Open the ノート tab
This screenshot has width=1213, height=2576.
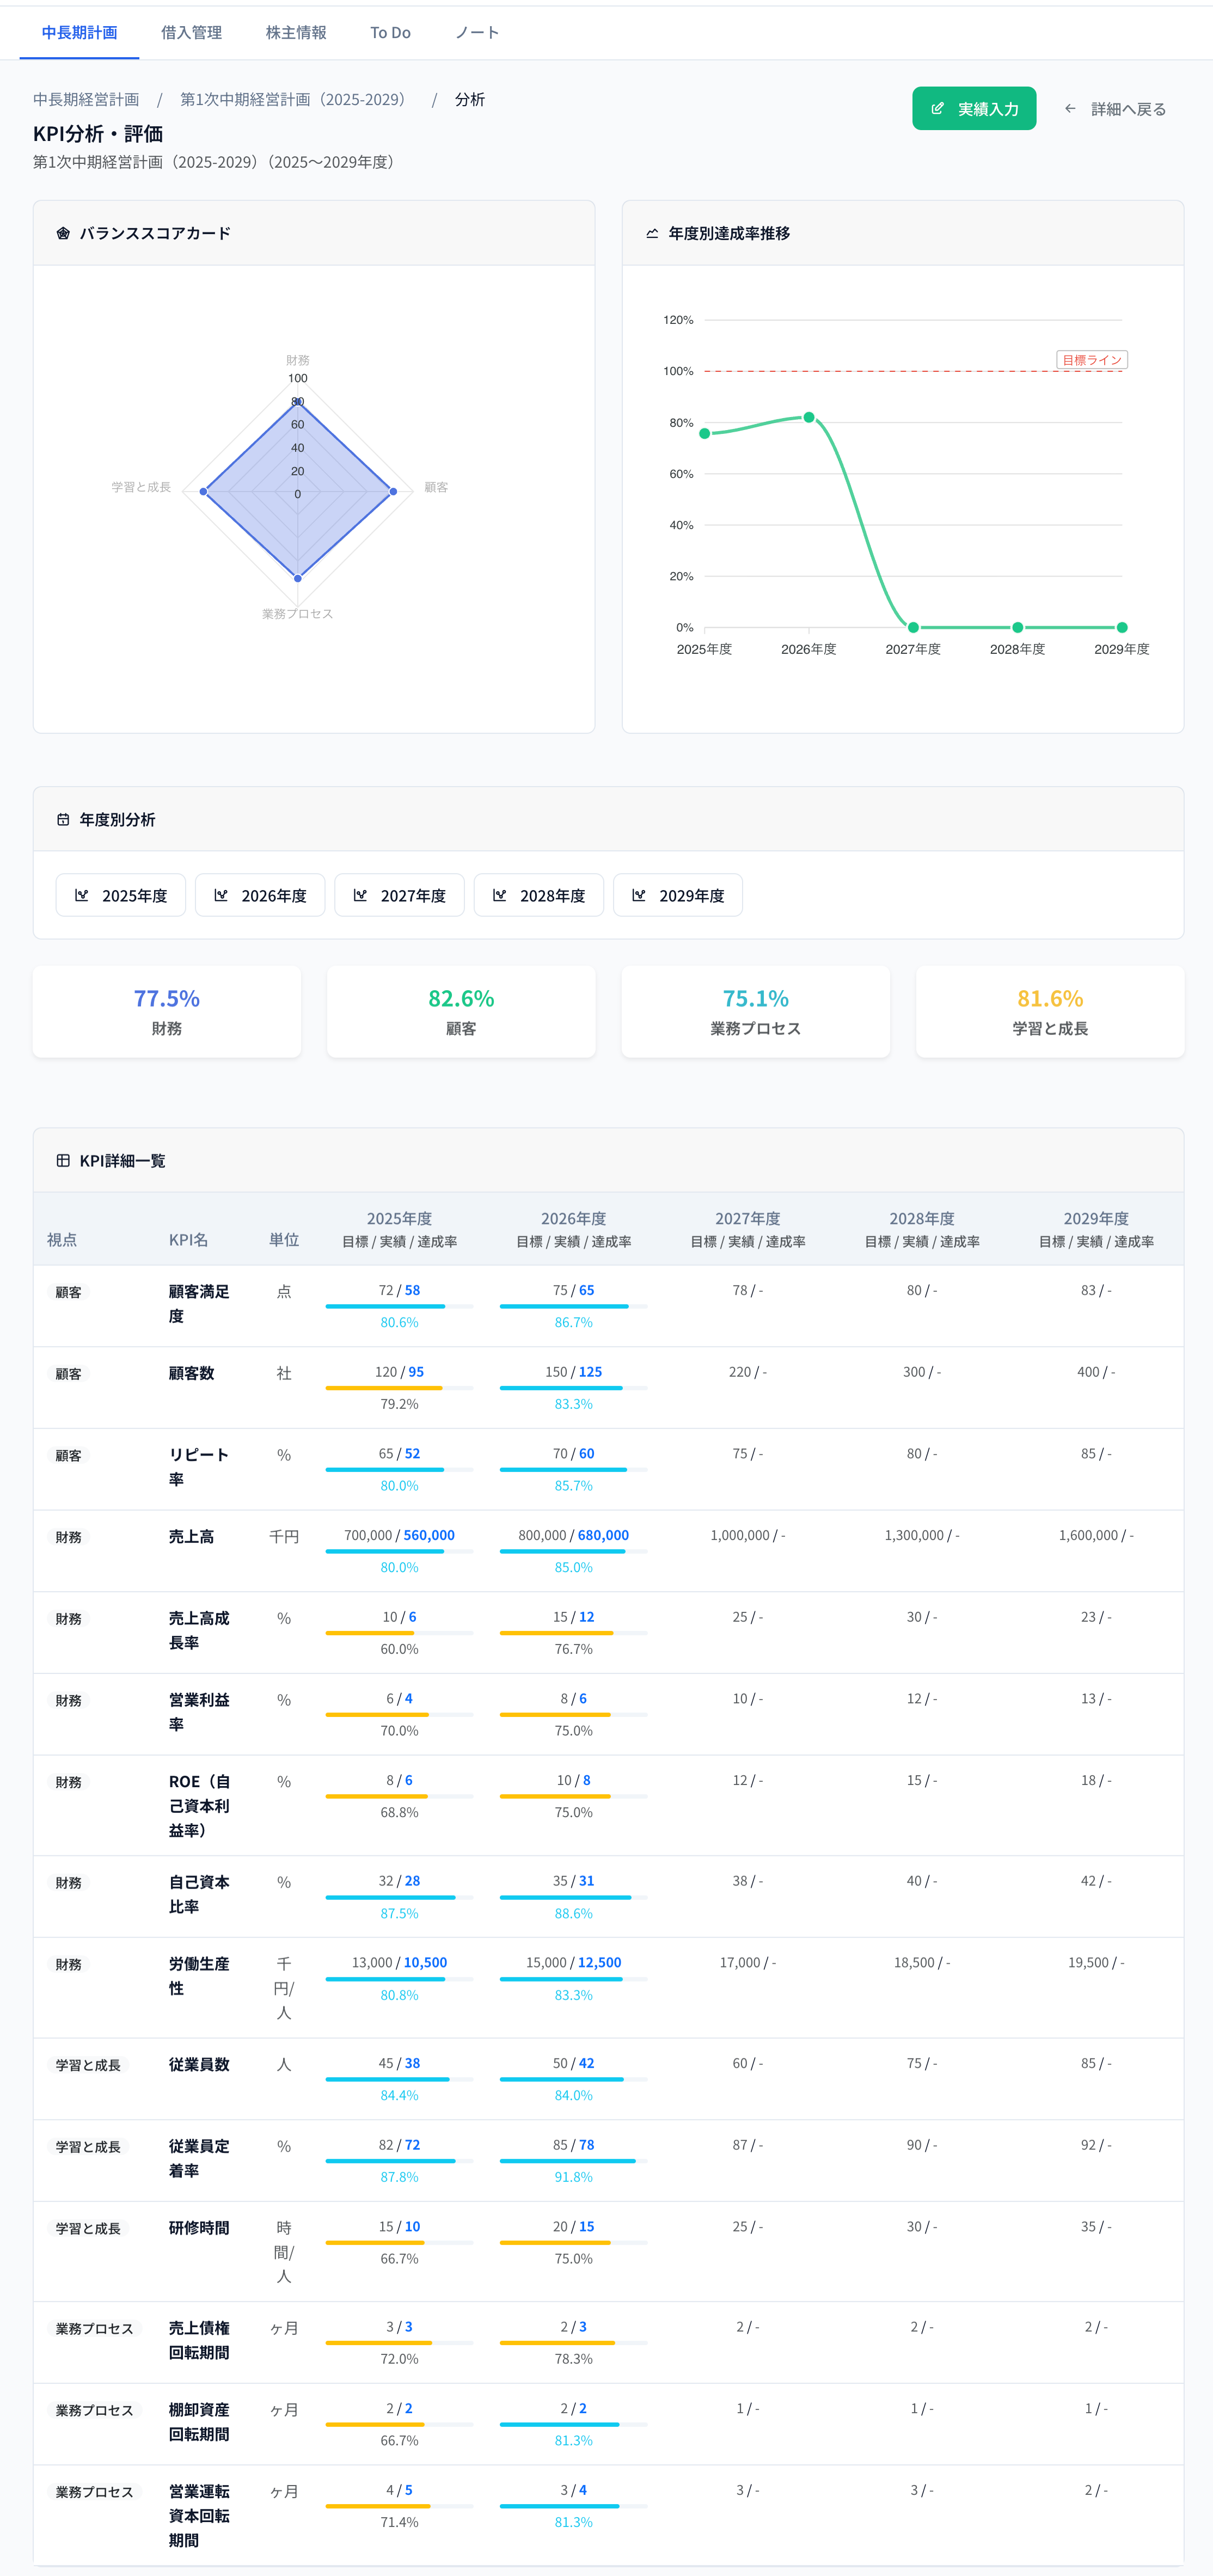point(477,33)
